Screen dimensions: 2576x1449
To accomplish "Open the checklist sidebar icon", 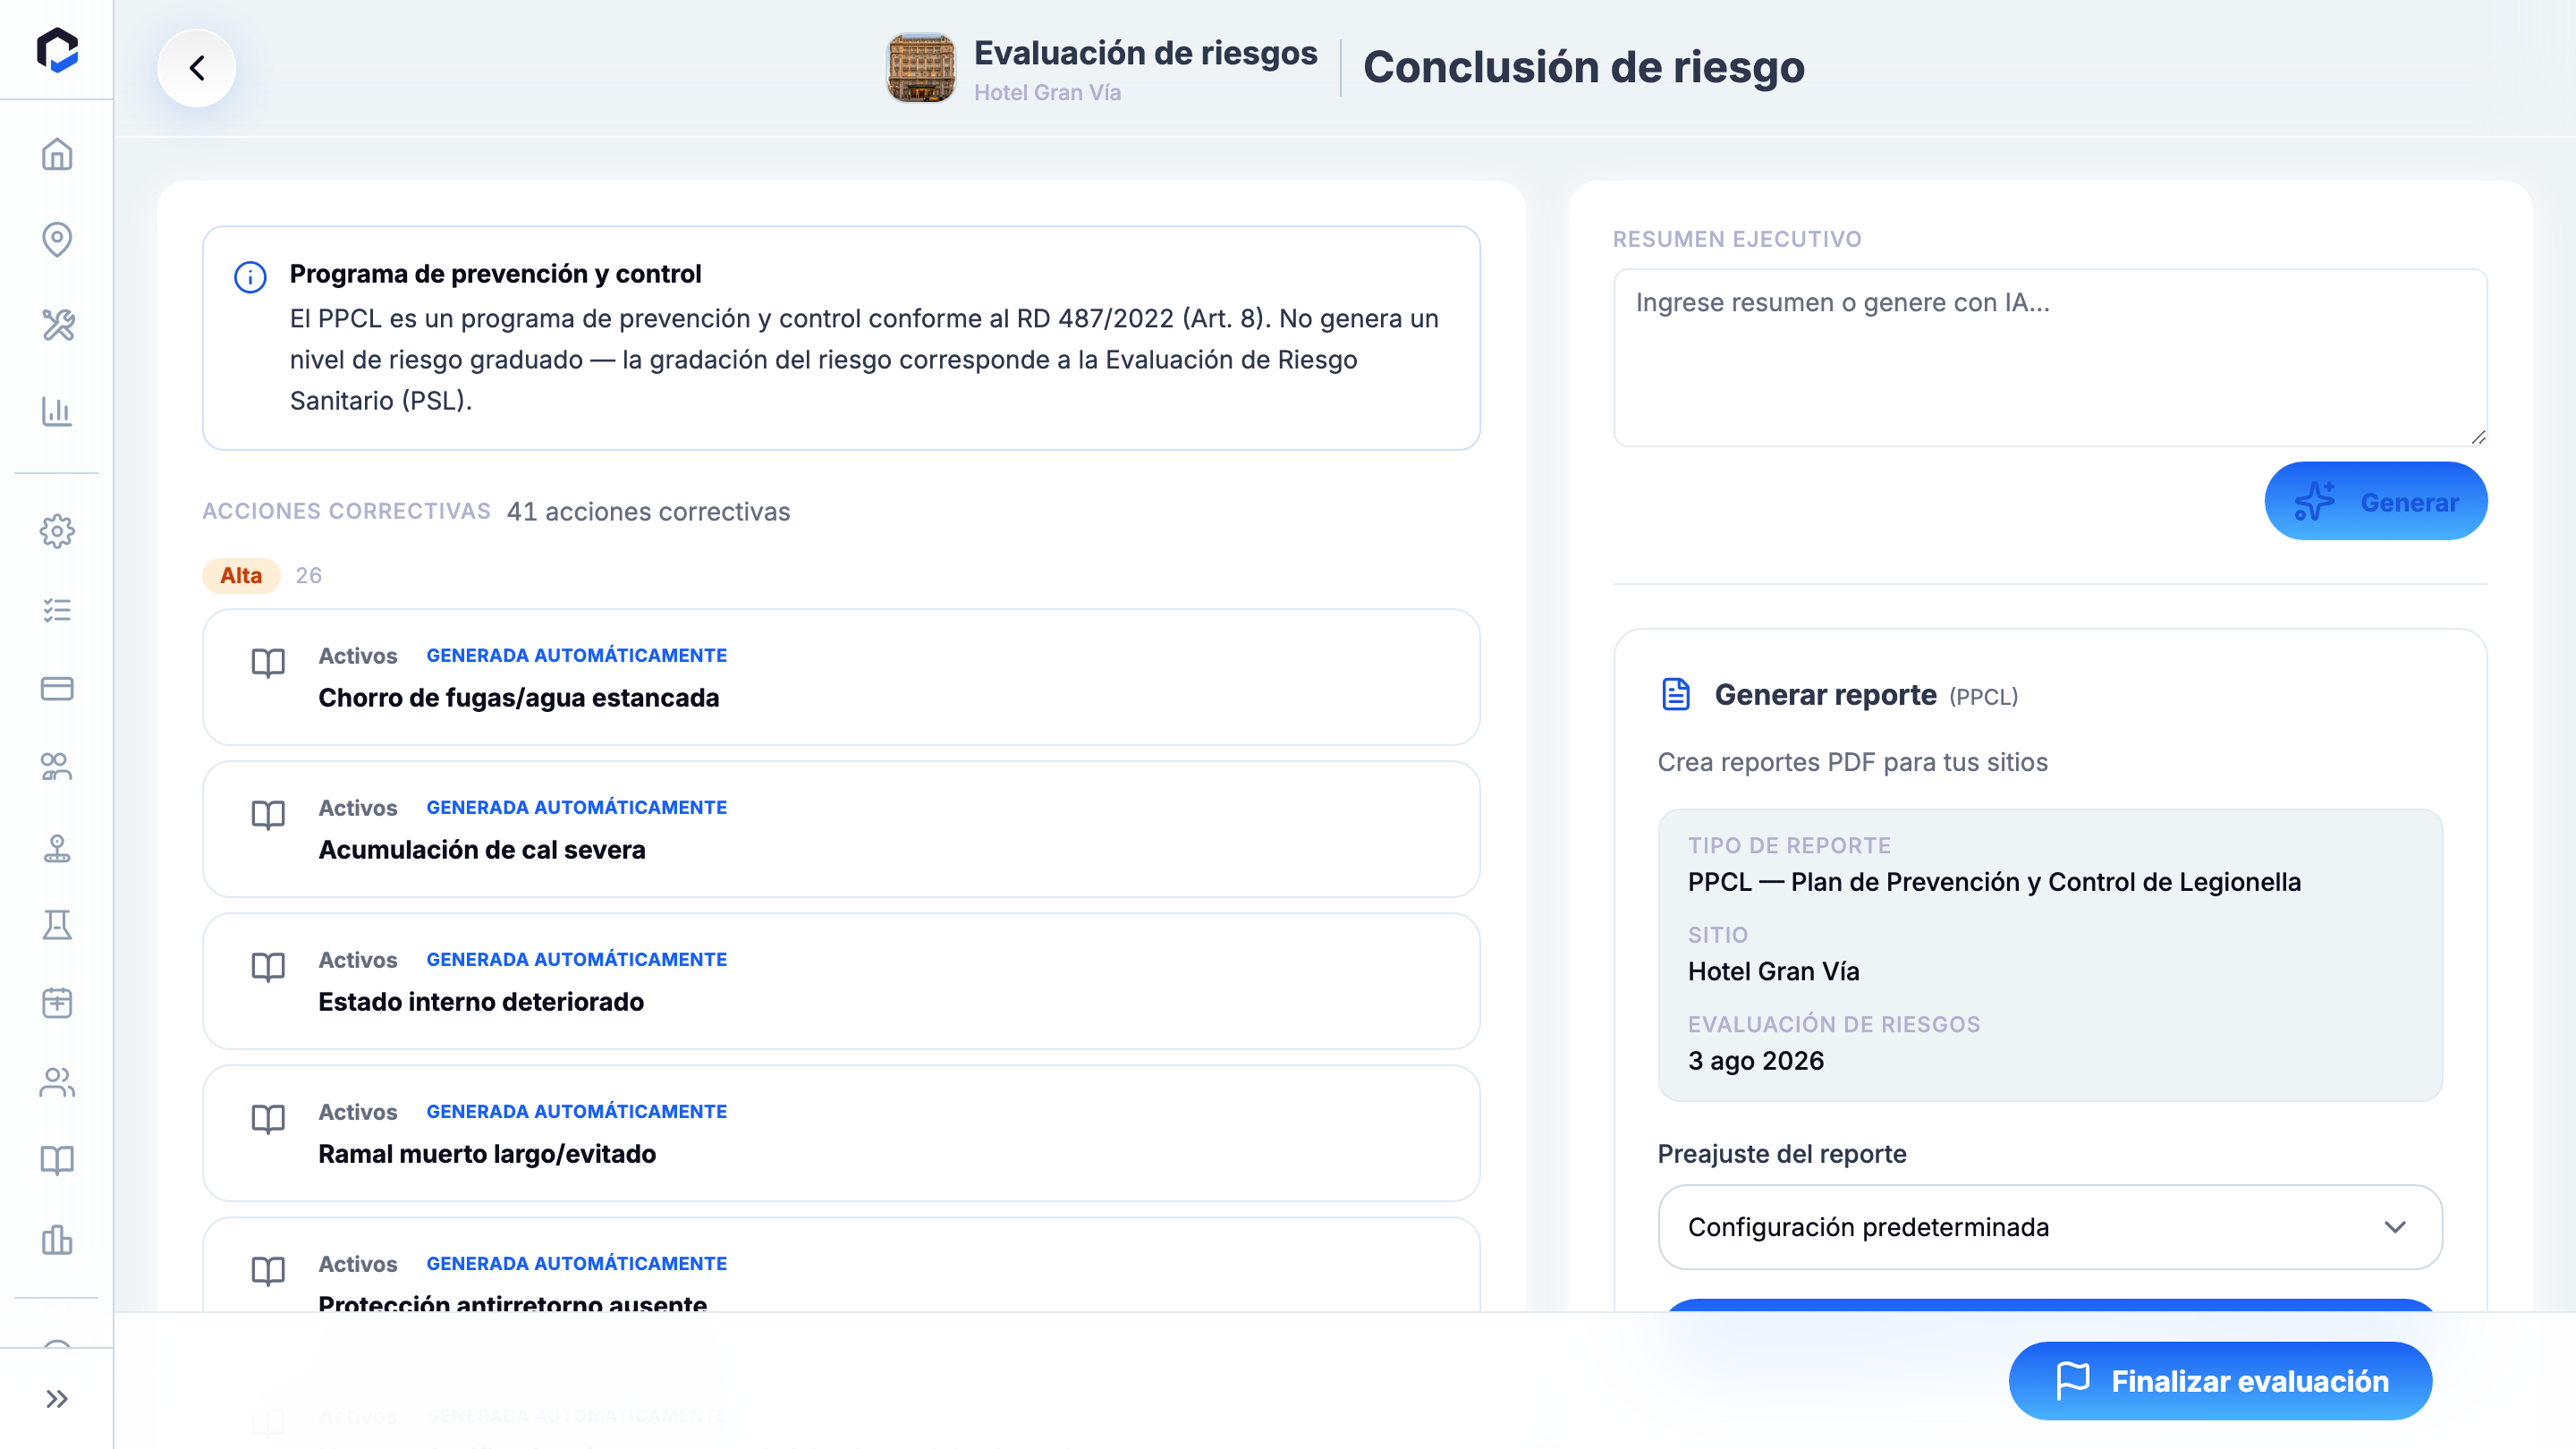I will click(x=57, y=610).
